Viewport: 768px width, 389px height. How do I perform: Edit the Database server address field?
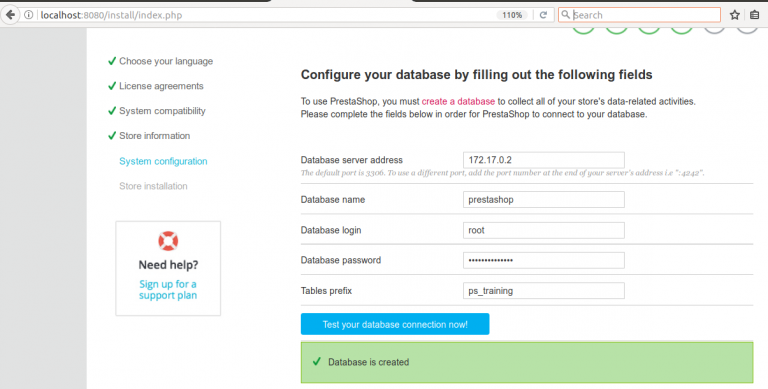pos(544,160)
